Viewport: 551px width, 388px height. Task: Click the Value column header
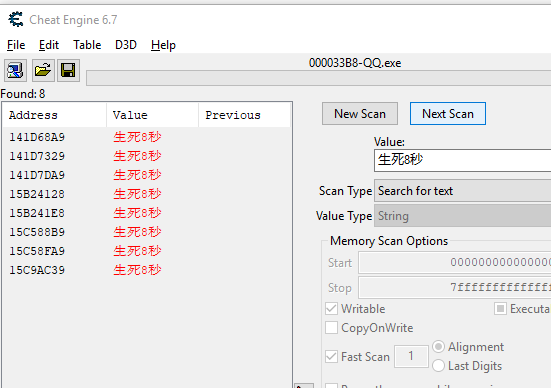(153, 115)
